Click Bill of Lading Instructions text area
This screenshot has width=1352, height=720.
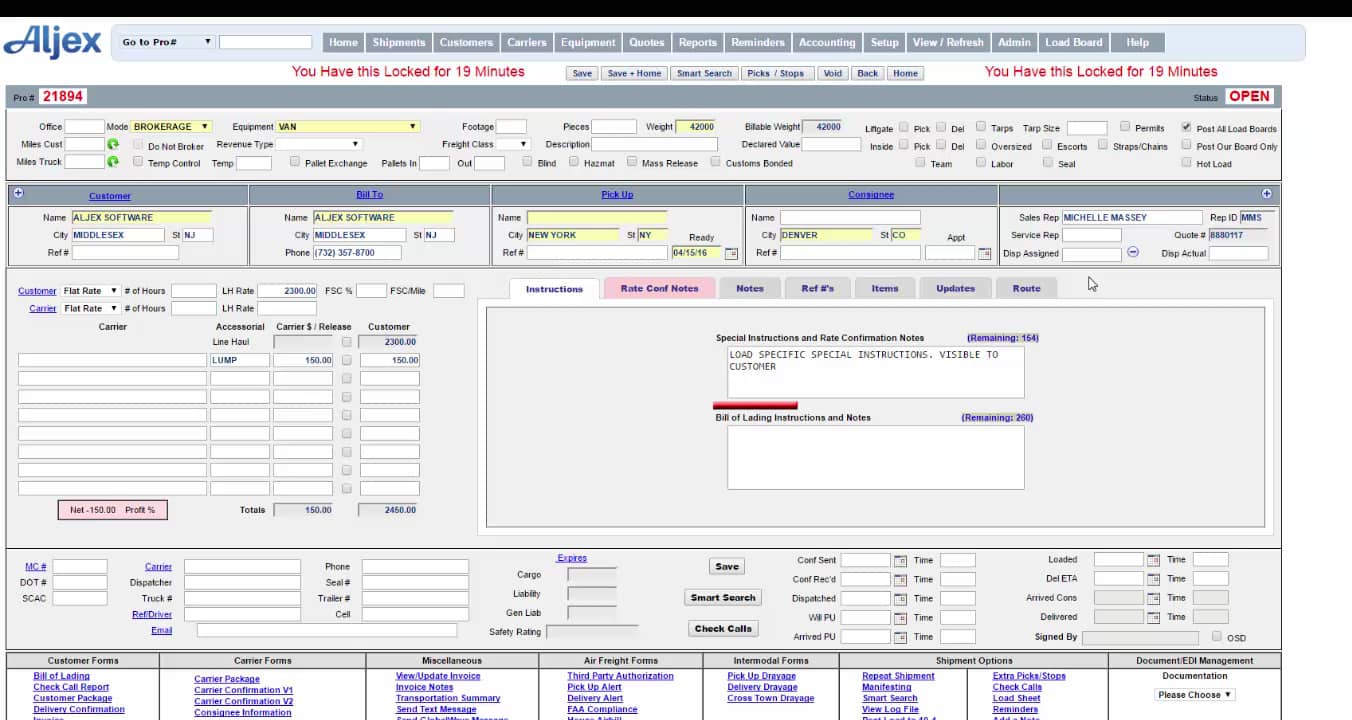[x=876, y=458]
